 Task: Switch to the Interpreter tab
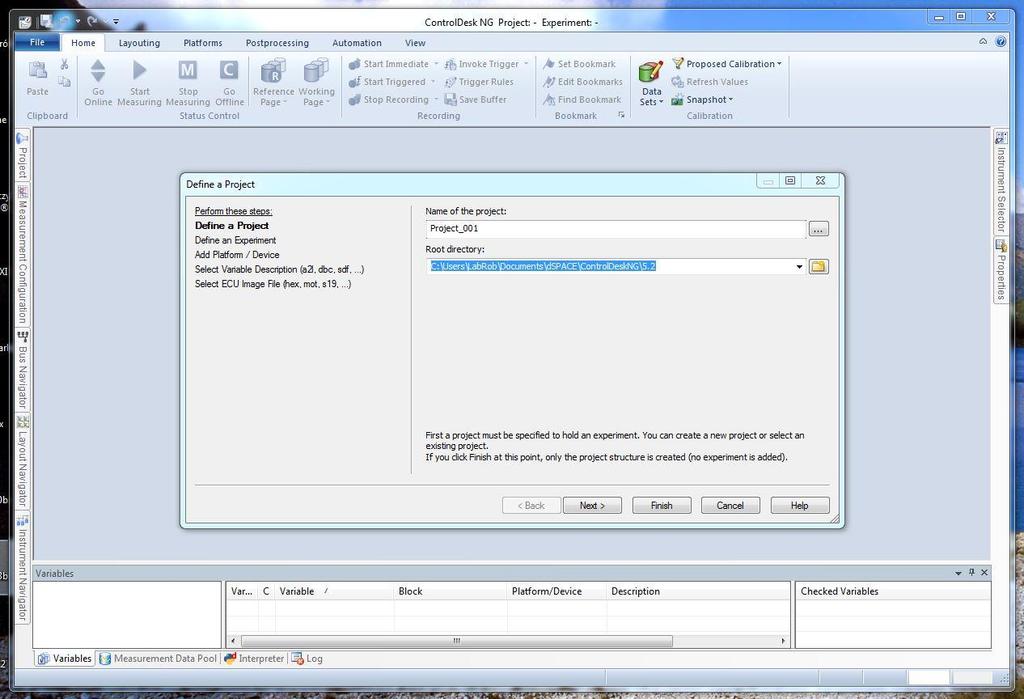tap(254, 658)
